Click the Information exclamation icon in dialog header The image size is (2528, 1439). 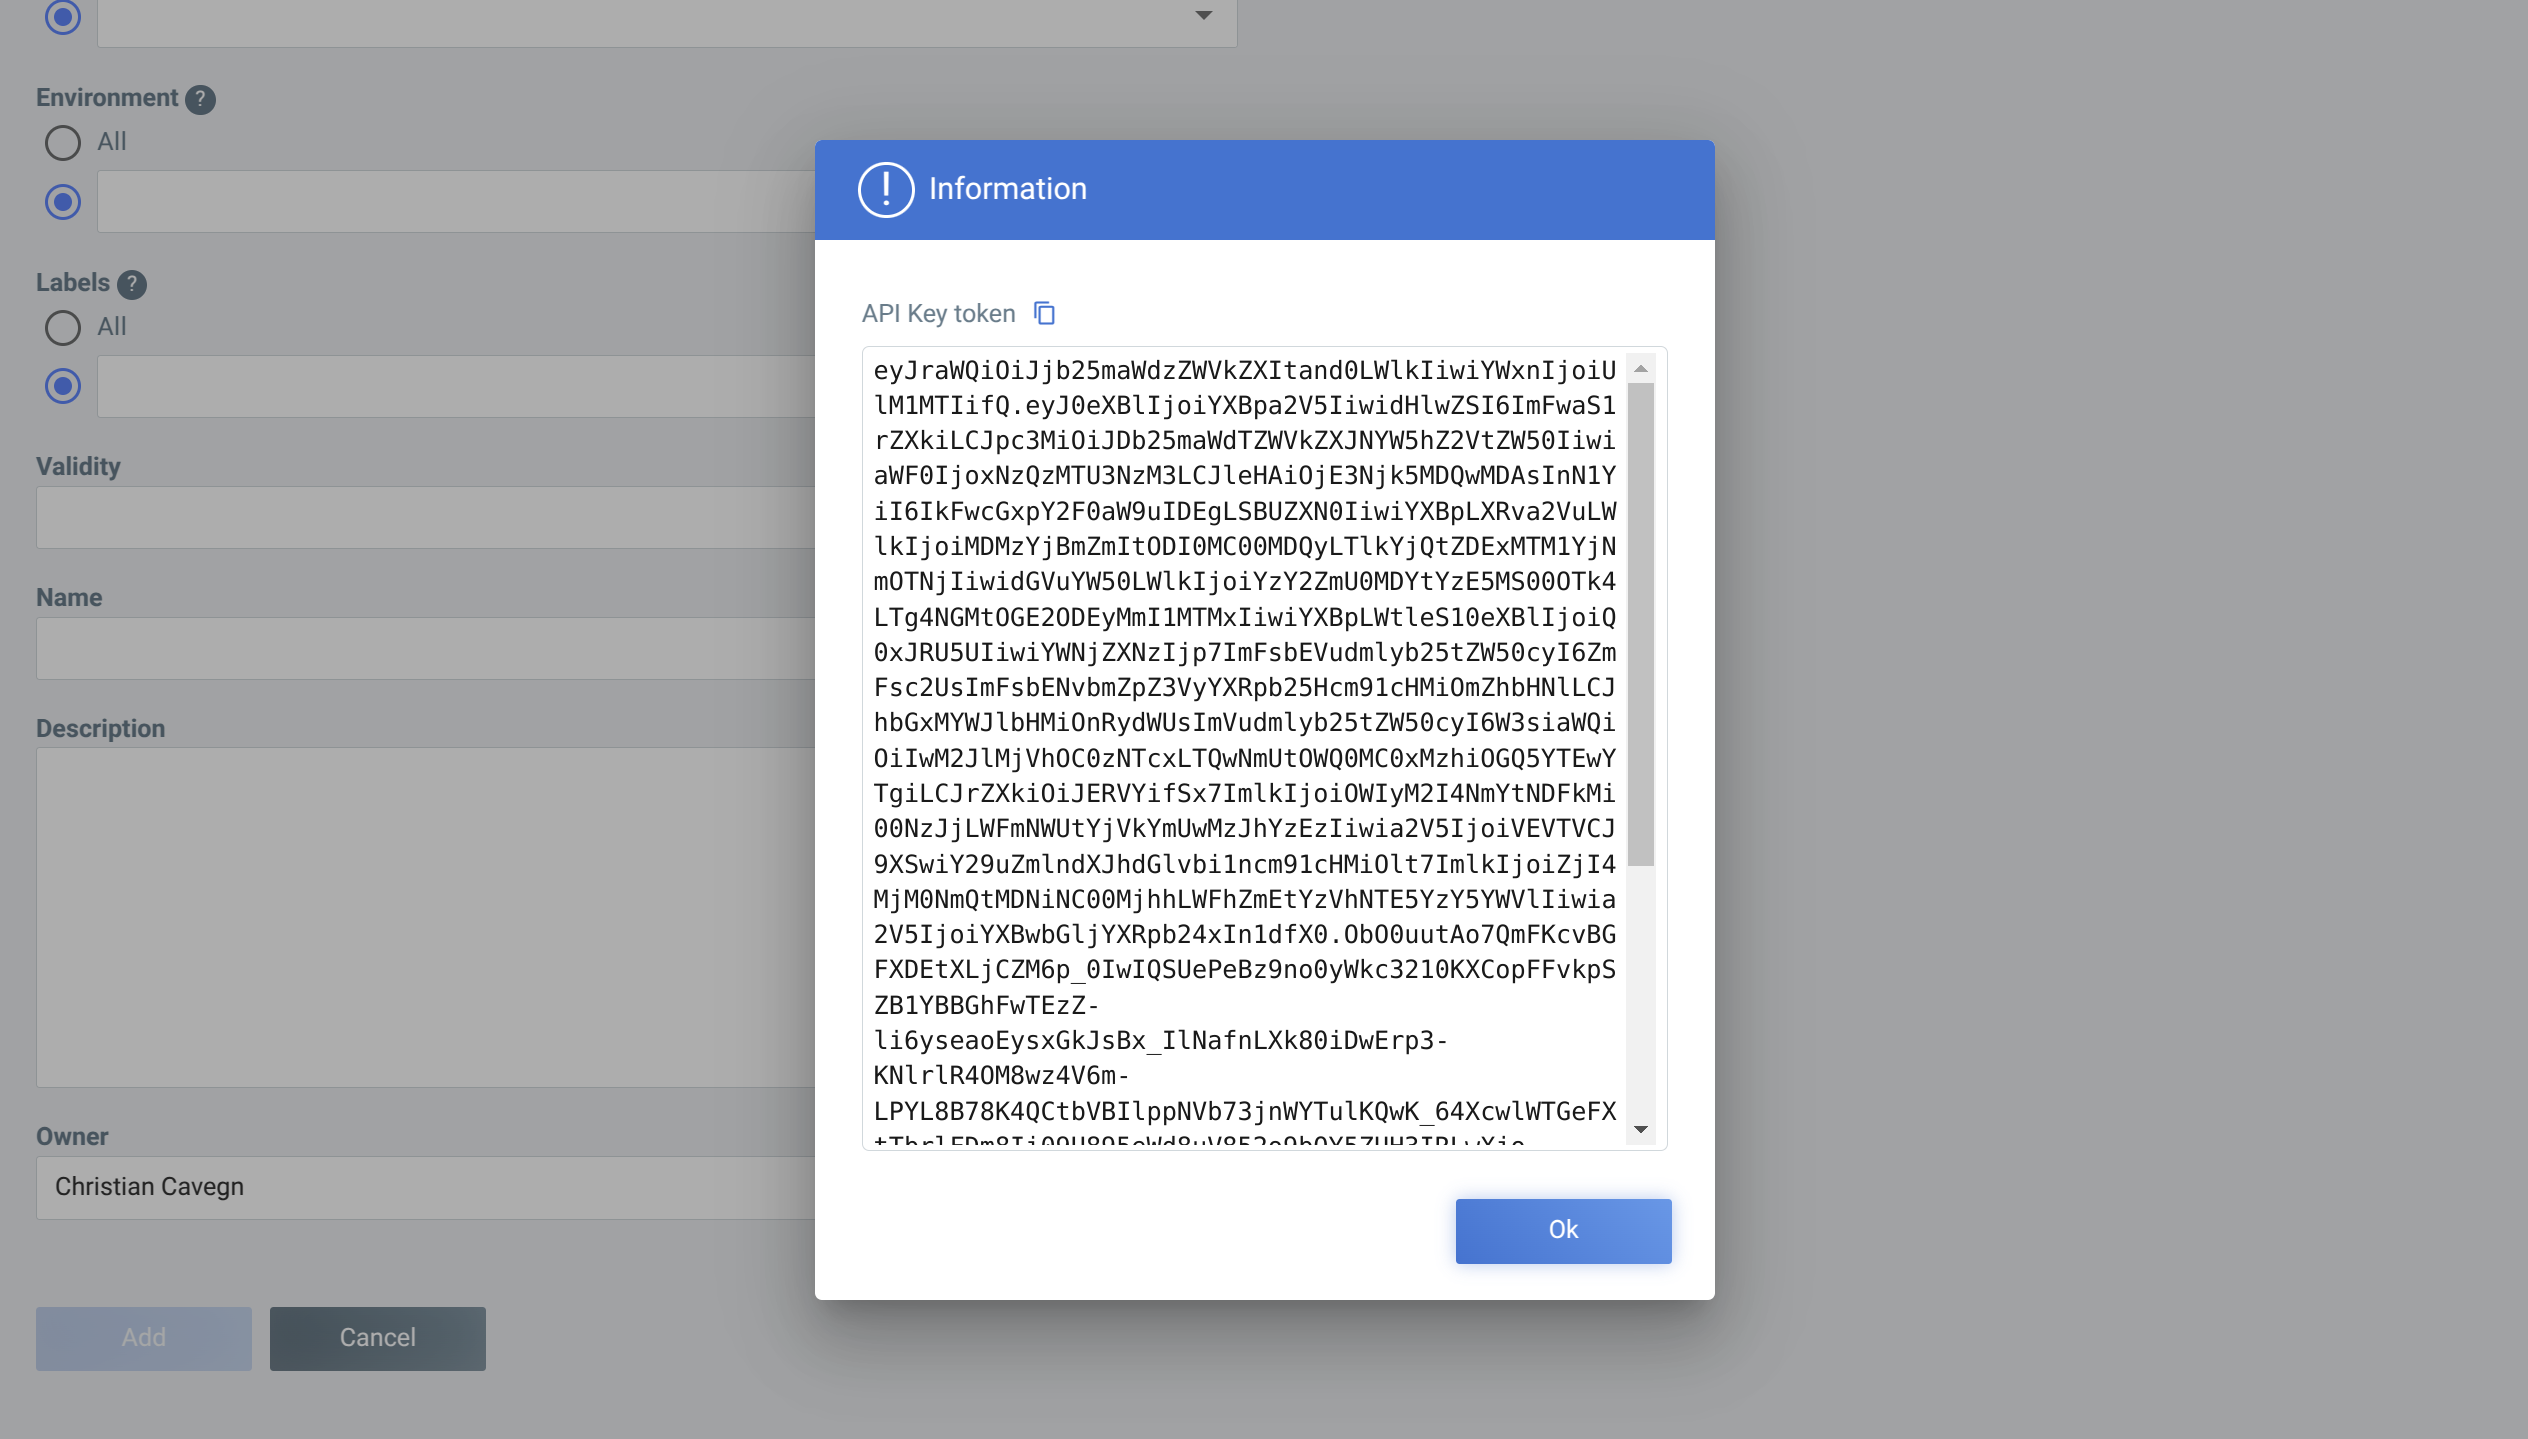[885, 188]
